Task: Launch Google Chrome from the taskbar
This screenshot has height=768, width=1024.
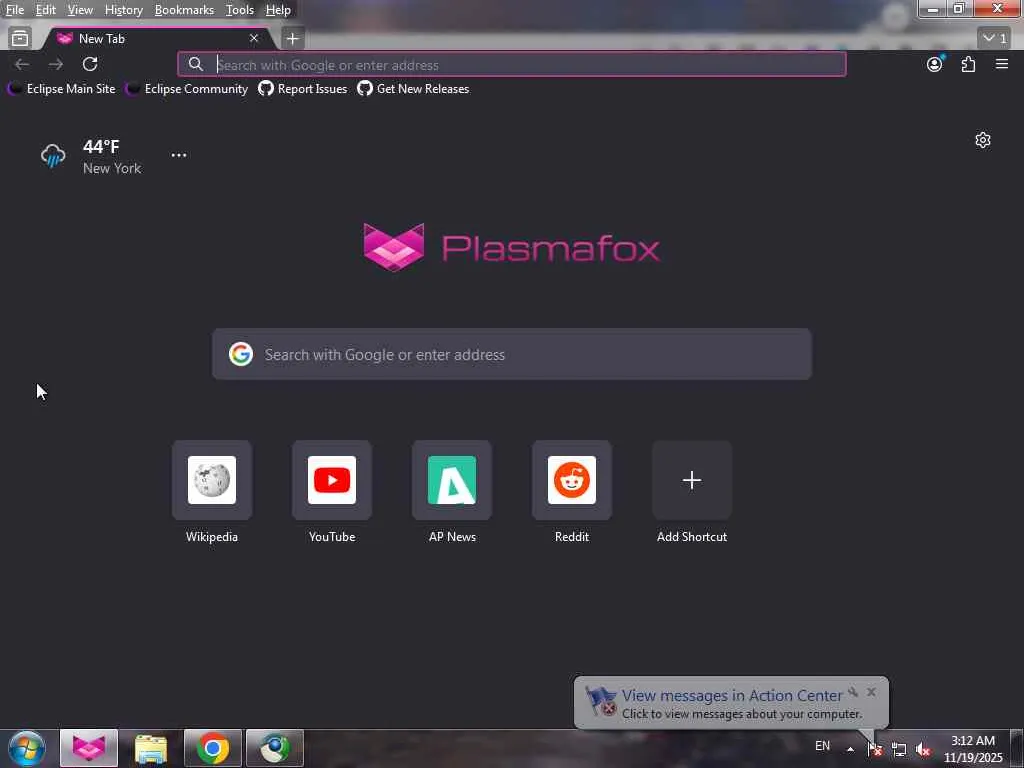Action: (x=213, y=748)
